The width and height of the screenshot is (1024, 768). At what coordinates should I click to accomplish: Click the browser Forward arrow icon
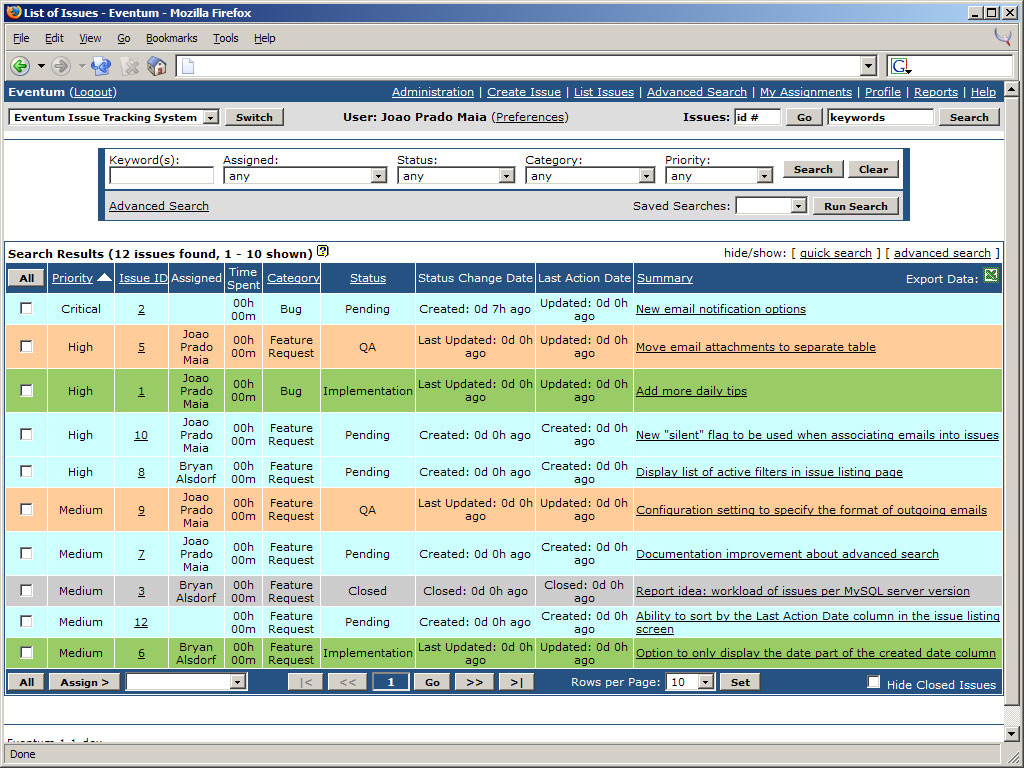pyautogui.click(x=61, y=66)
